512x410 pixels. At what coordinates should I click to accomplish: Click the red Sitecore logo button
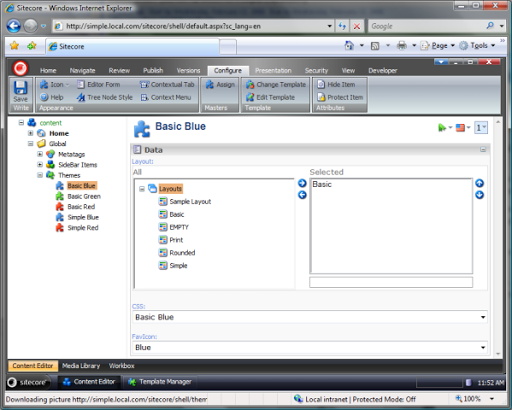coord(20,68)
